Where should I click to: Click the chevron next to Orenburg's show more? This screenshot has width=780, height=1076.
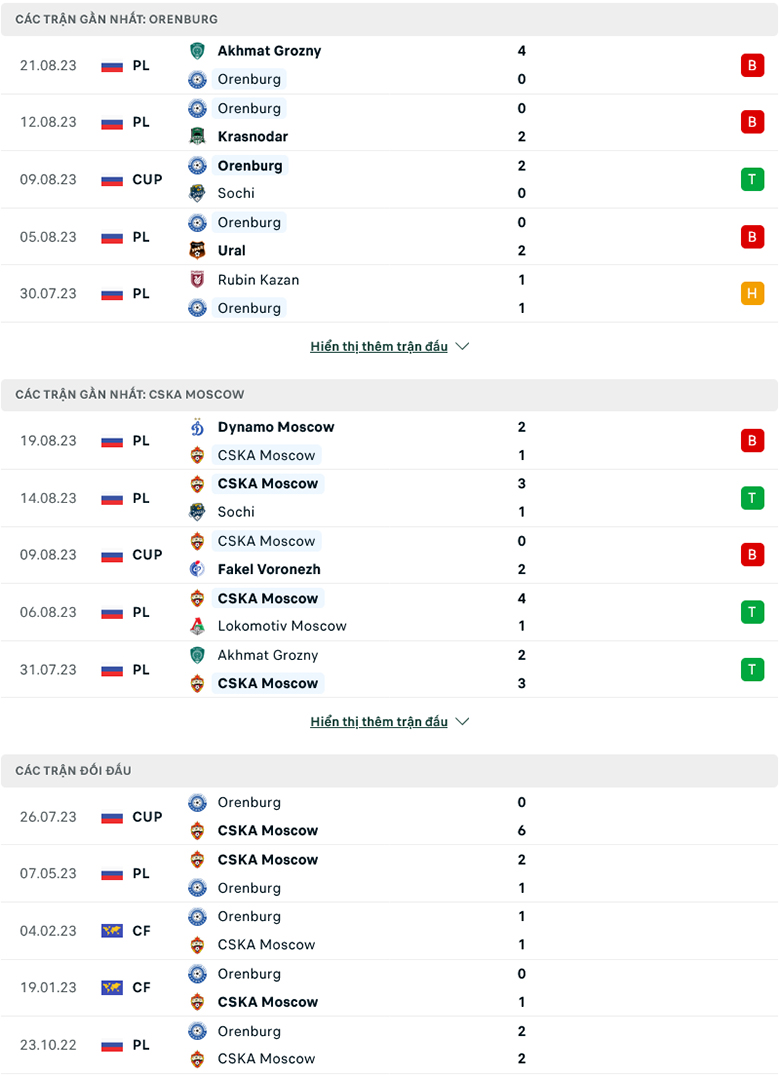(462, 347)
